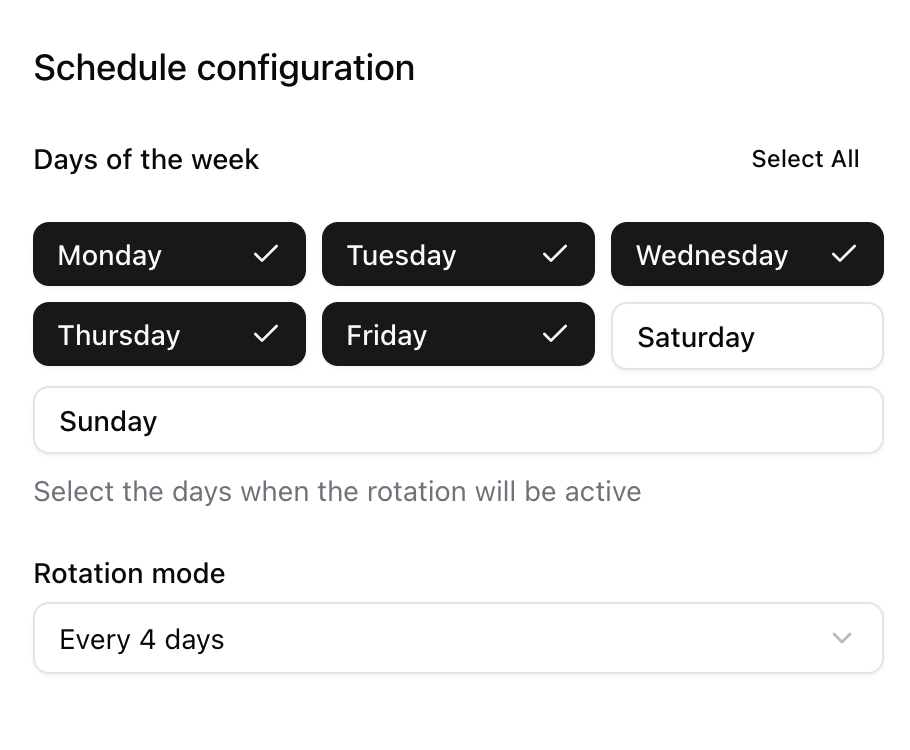Open the Rotation mode dropdown
This screenshot has height=750, width=910.
[x=458, y=638]
